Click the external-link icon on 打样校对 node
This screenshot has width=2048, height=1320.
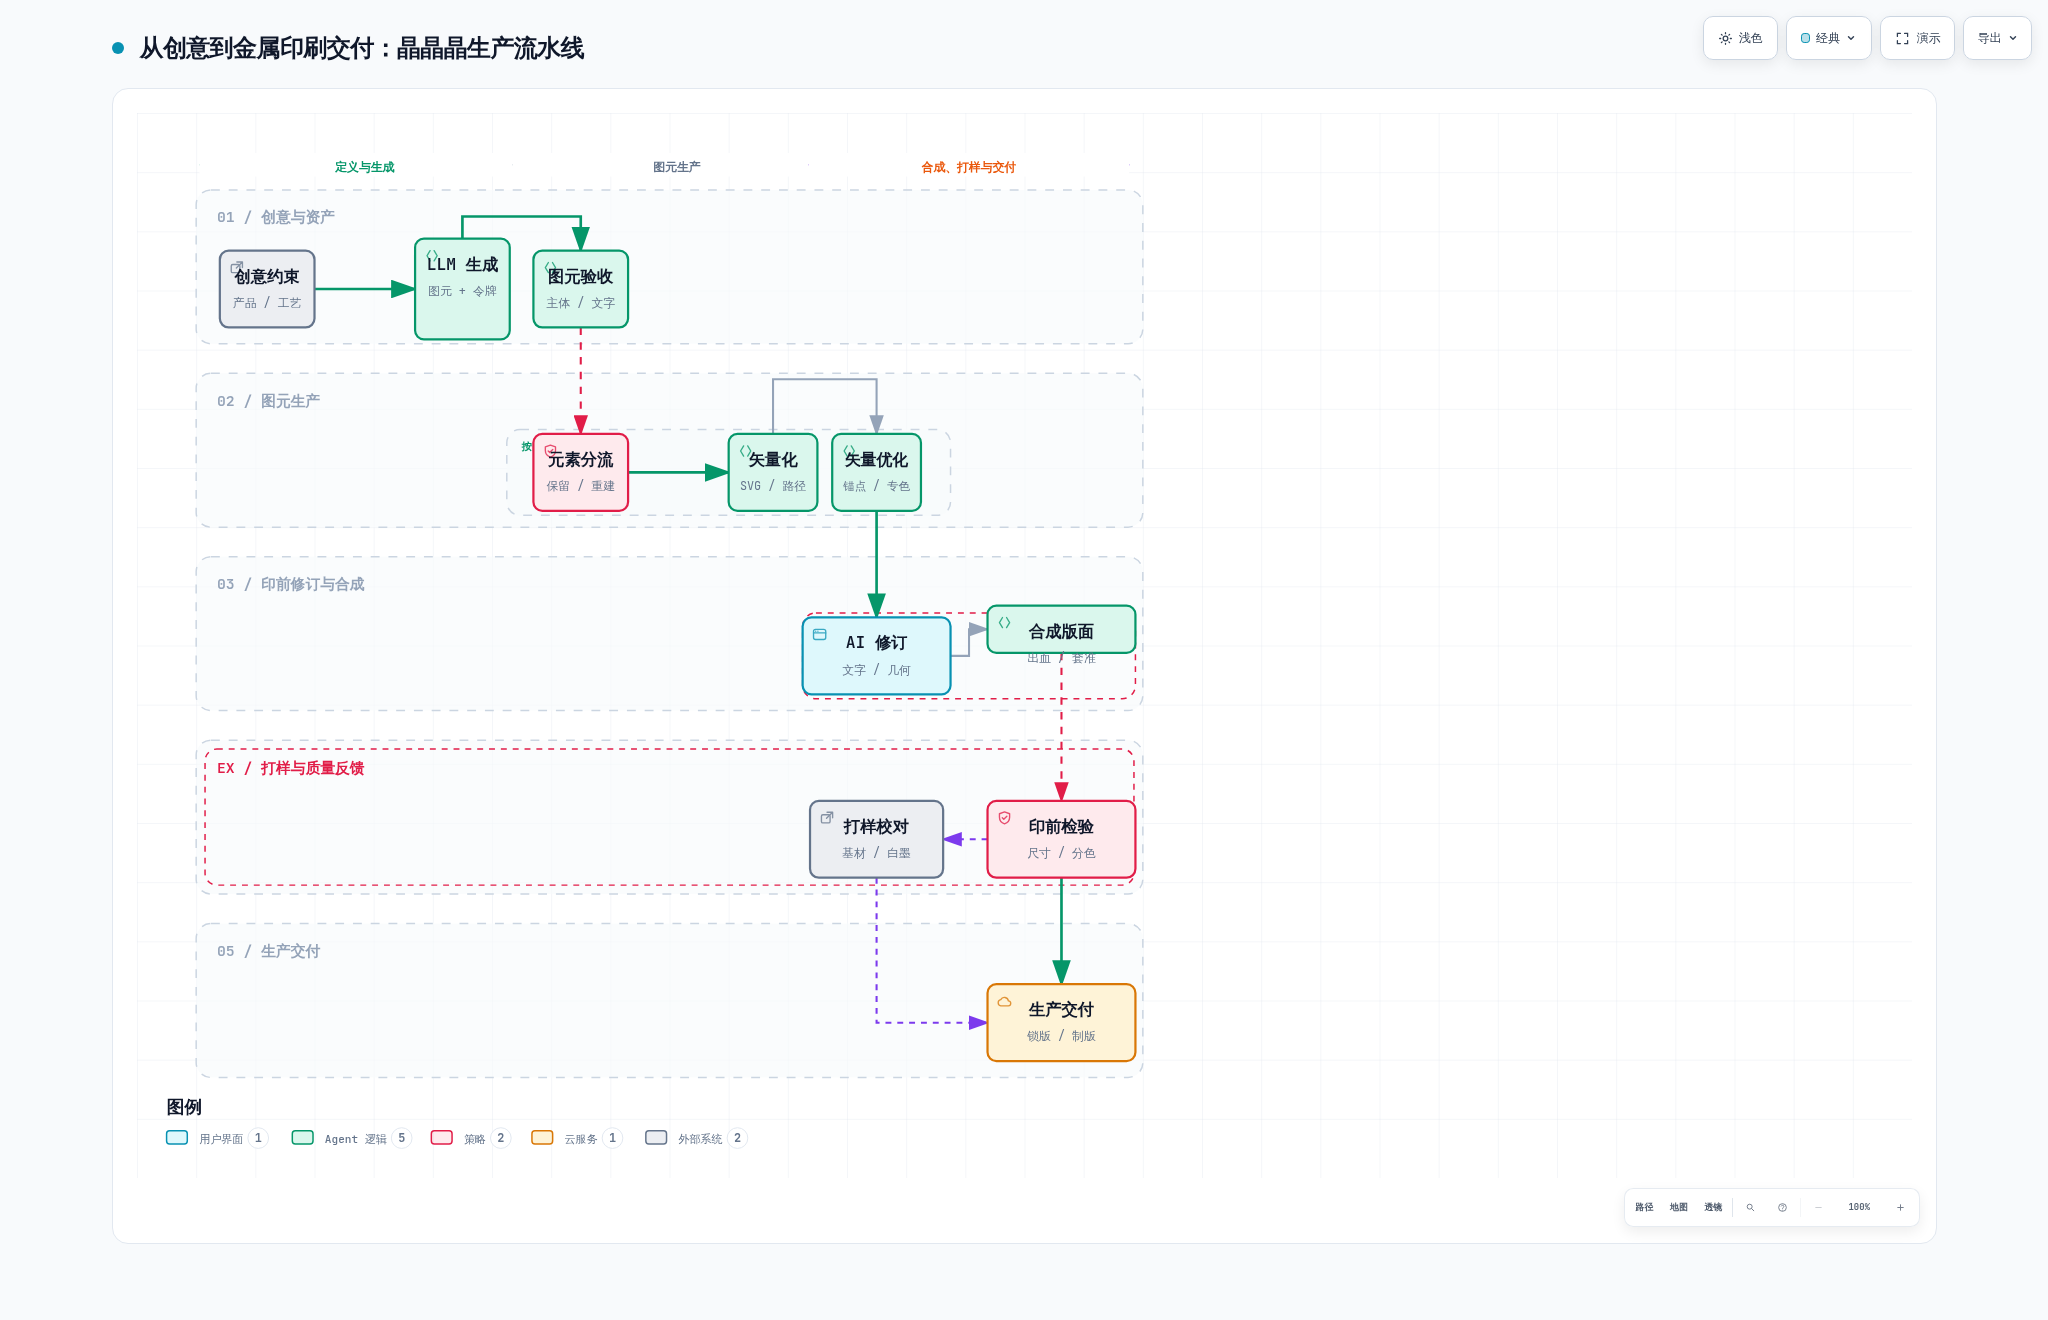827,817
